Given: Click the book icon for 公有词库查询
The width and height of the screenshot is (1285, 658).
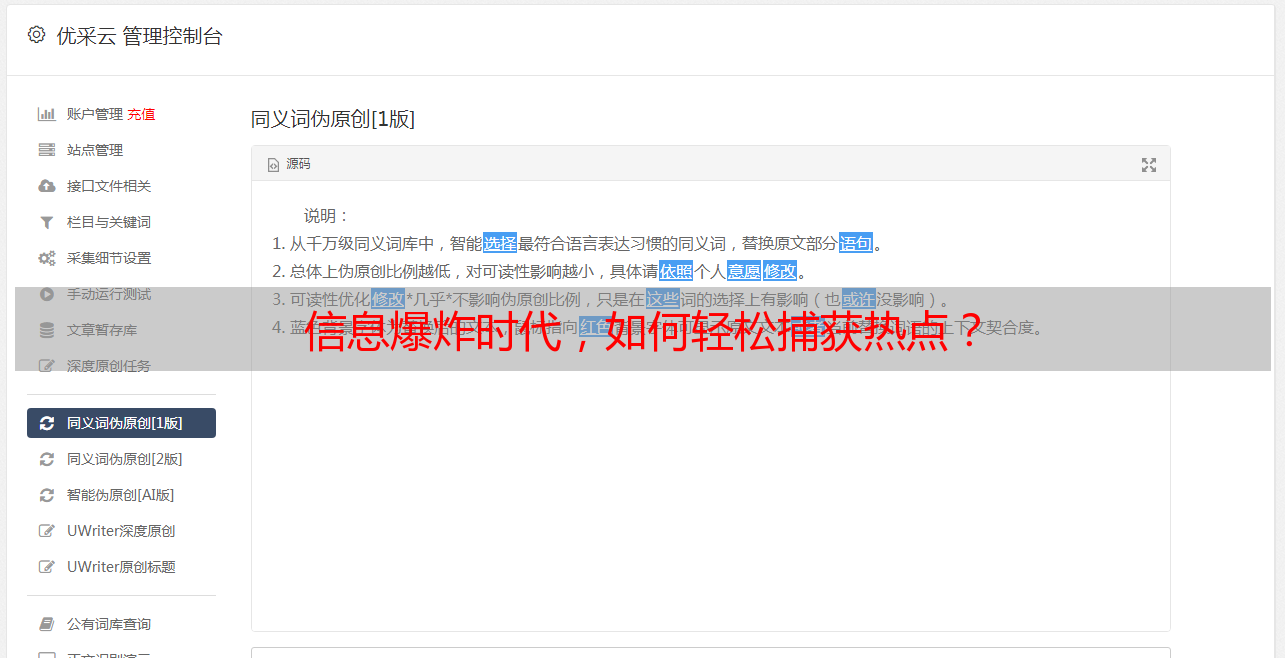Looking at the screenshot, I should pos(46,624).
